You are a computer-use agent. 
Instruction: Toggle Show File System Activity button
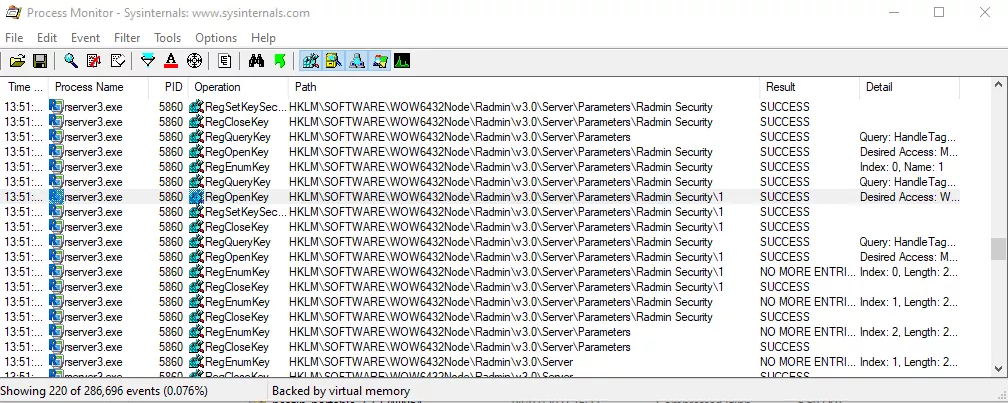[334, 61]
